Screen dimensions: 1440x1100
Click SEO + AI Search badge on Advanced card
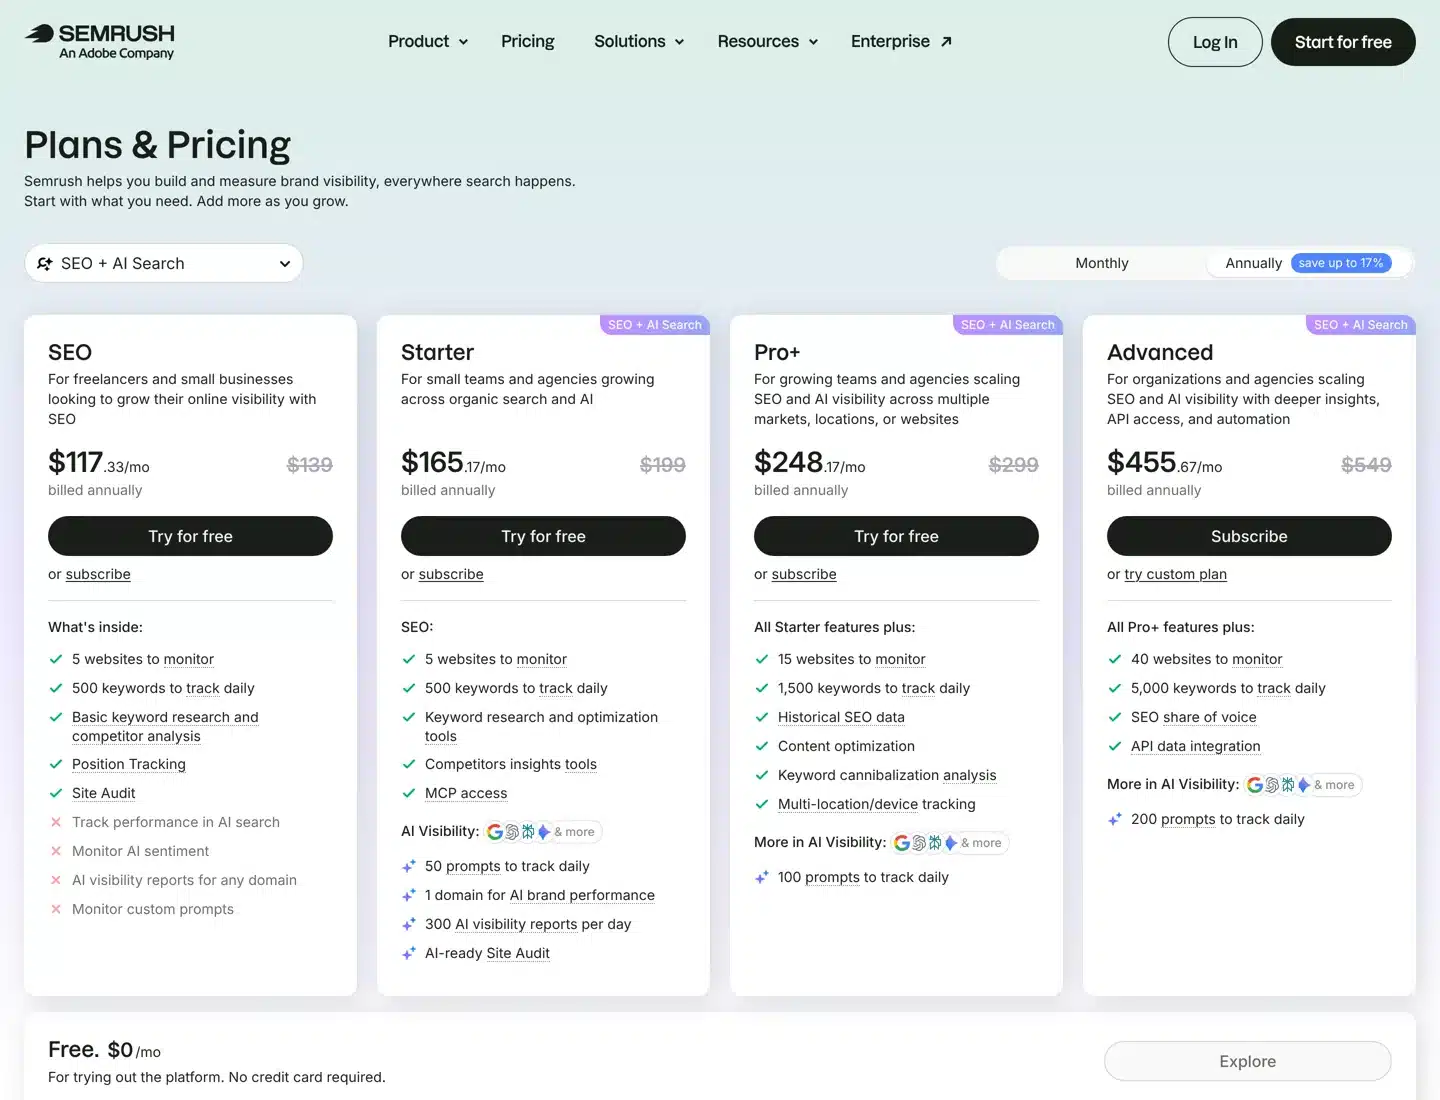[x=1361, y=325]
